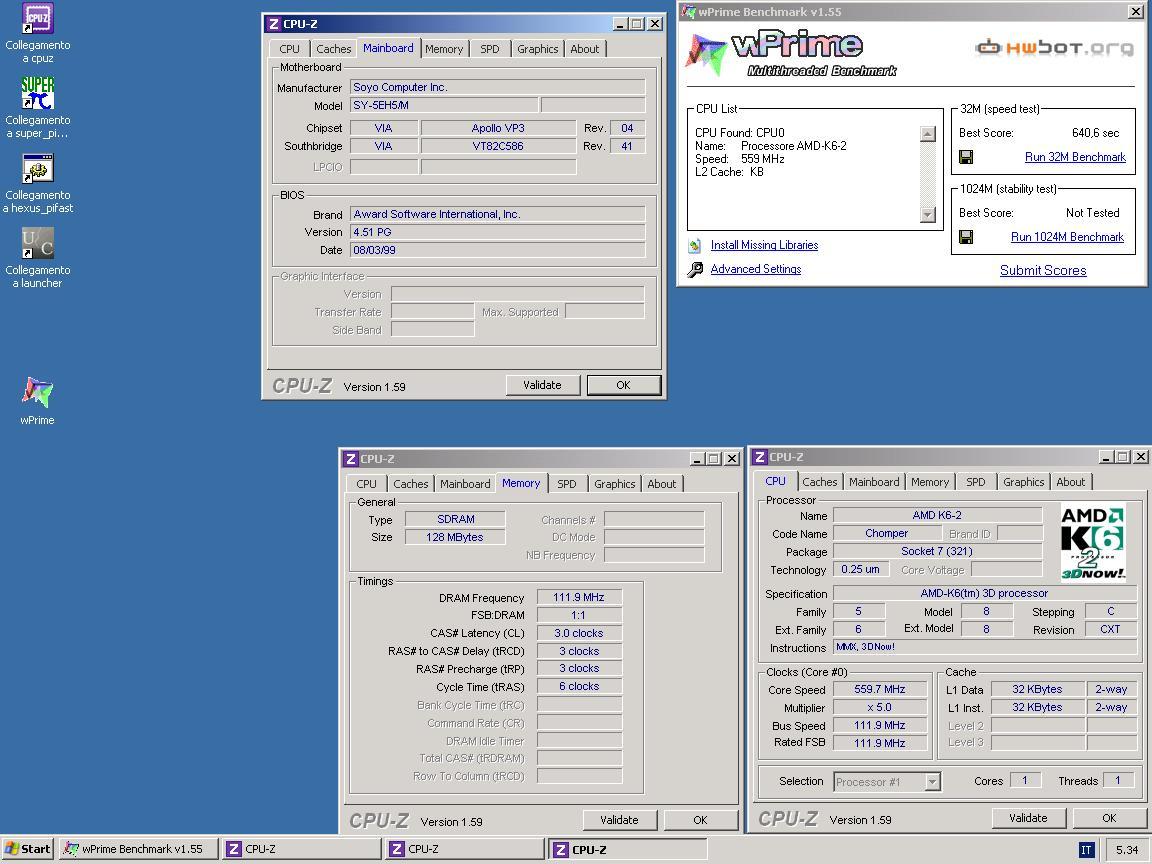The width and height of the screenshot is (1152, 864).
Task: Open the Mainboard tab in the Memory CPU-Z window
Action: (x=465, y=484)
